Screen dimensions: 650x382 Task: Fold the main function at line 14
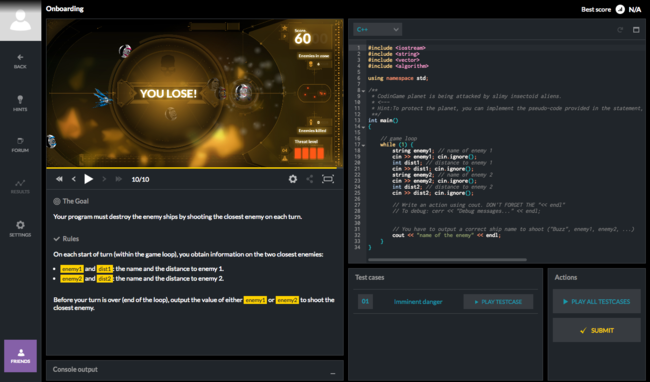tap(364, 127)
